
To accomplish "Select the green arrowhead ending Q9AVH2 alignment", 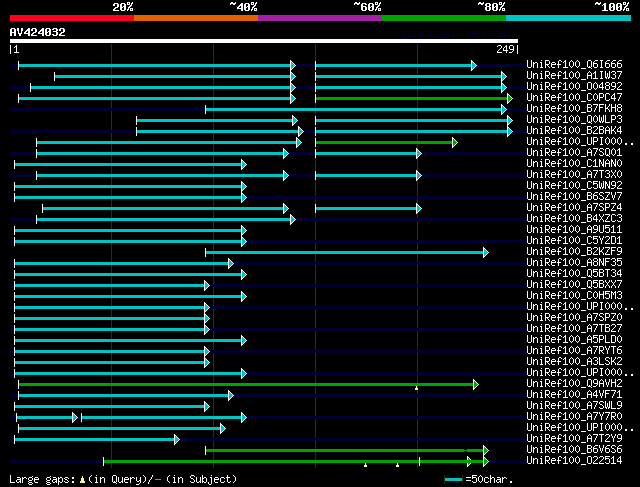I will pyautogui.click(x=476, y=385).
